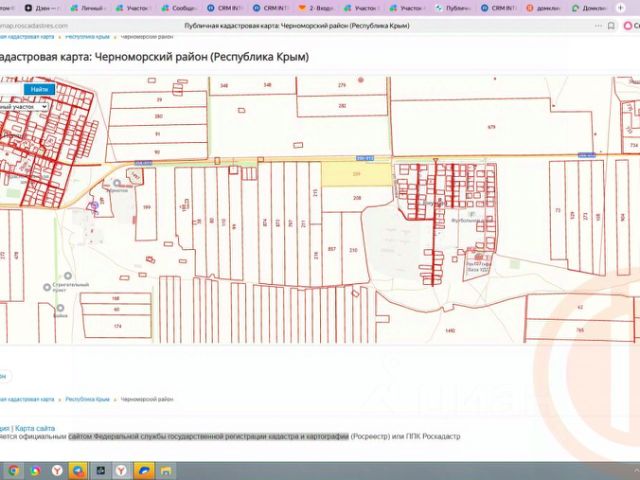
Task: Open the Chrome icon in the taskbar
Action: tap(13, 471)
